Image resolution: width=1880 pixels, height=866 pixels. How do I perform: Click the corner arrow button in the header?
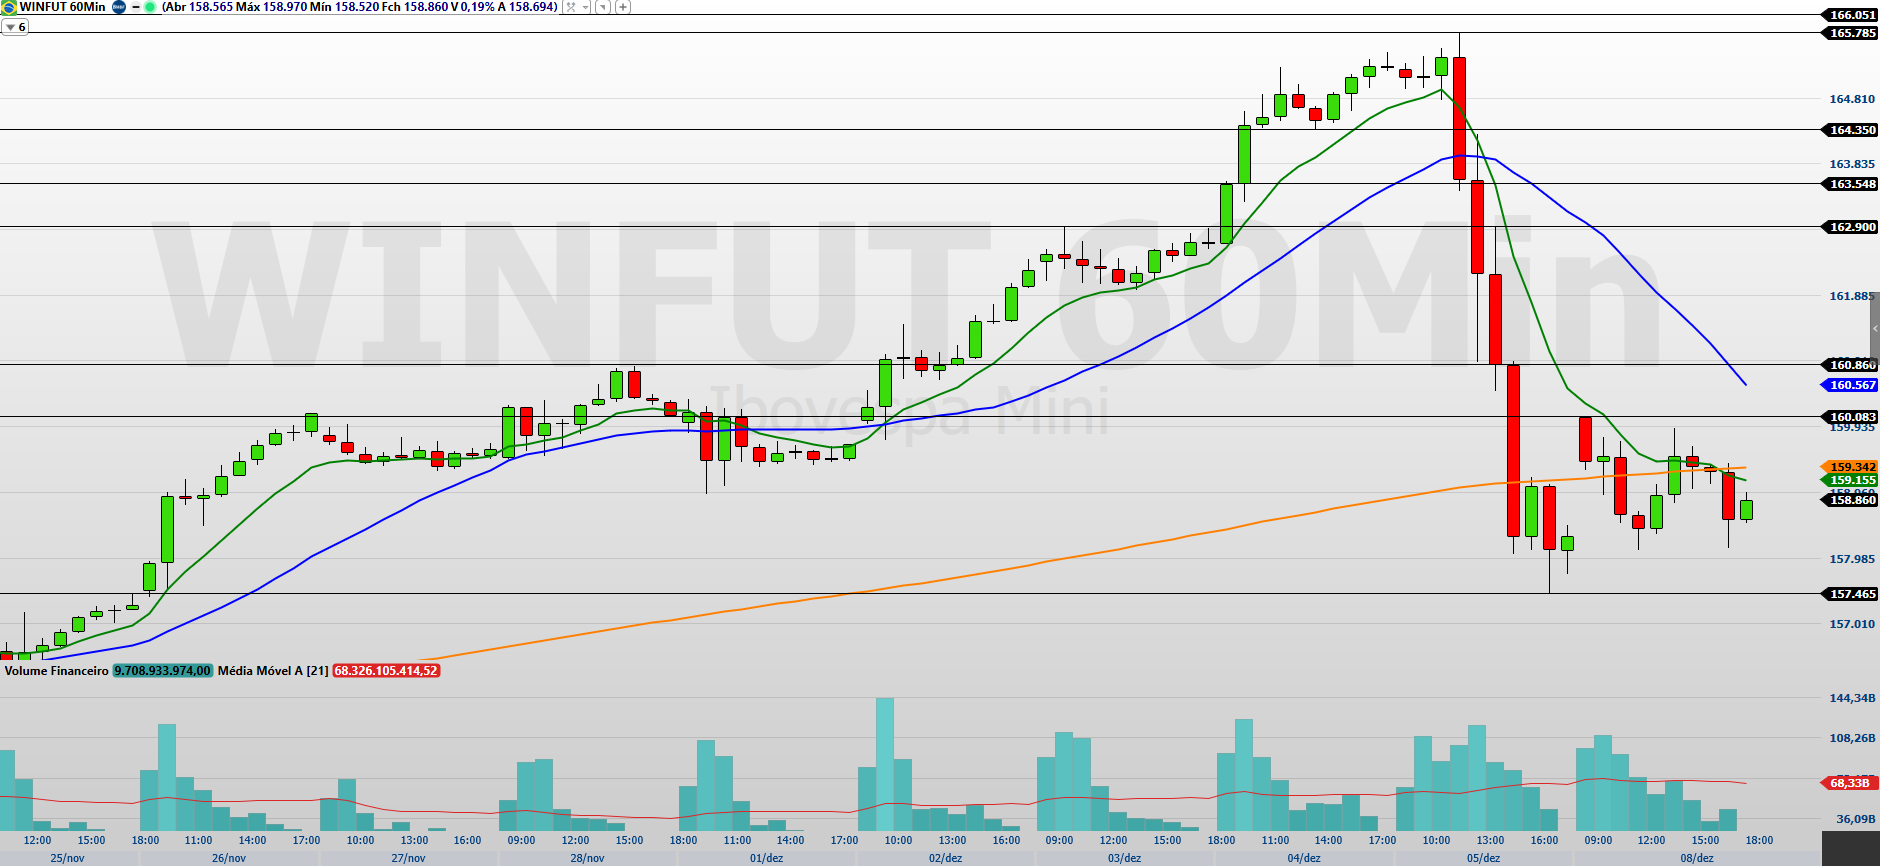point(603,7)
